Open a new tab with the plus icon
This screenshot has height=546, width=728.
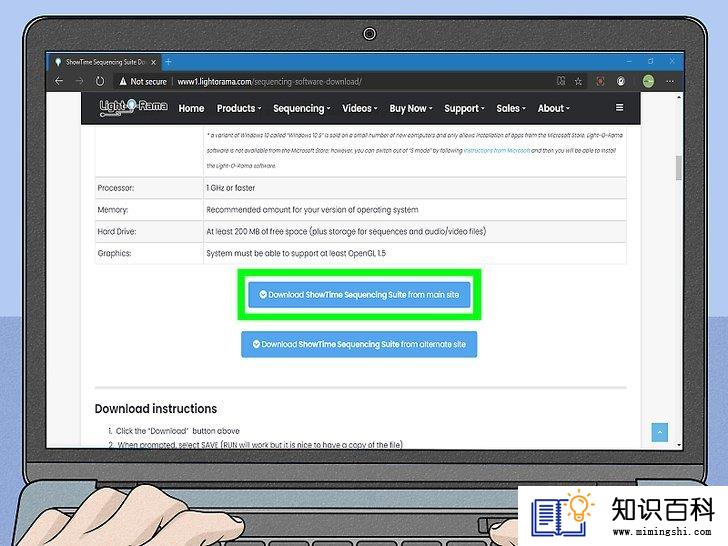[168, 62]
